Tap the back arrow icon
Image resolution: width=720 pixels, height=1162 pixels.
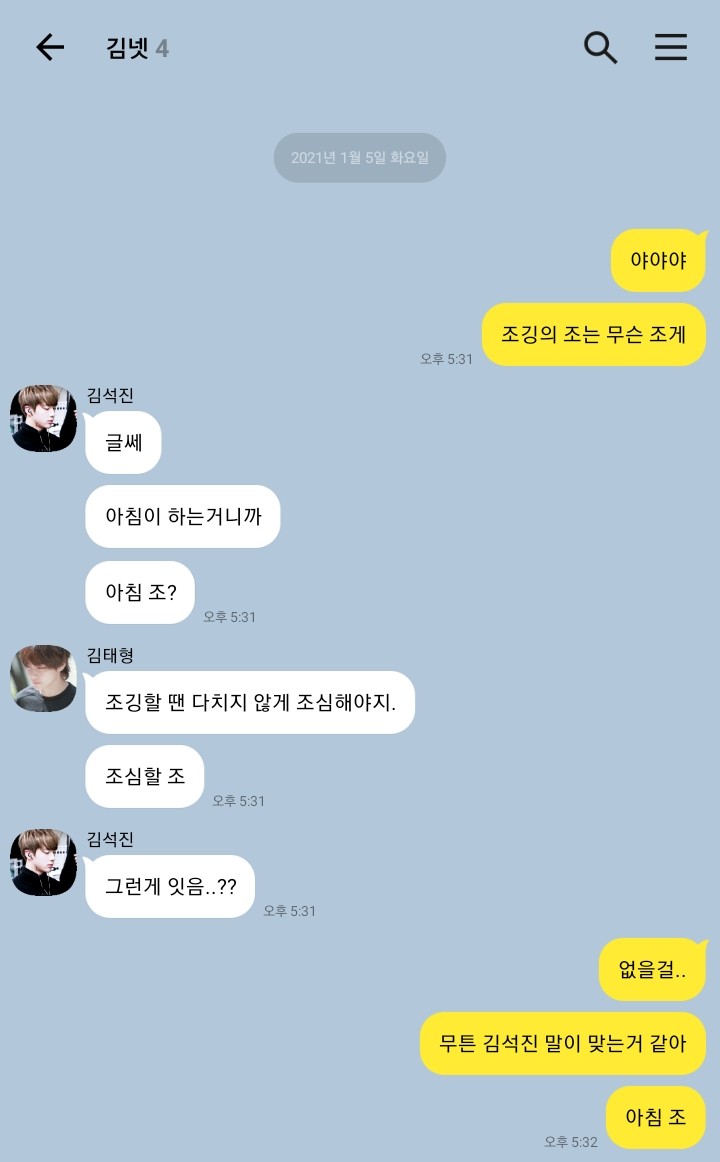point(50,47)
